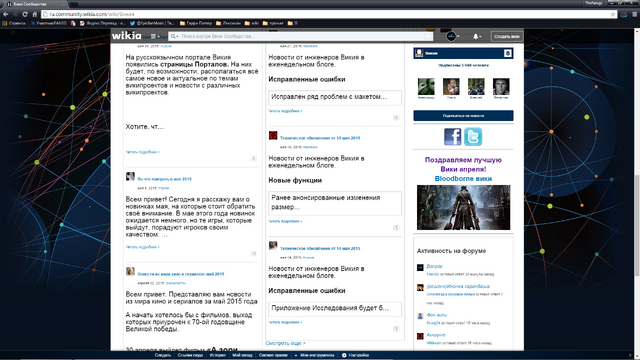Click second subscriber avatar with shirtless photo
Screen dimensions: 640x360
tap(451, 87)
